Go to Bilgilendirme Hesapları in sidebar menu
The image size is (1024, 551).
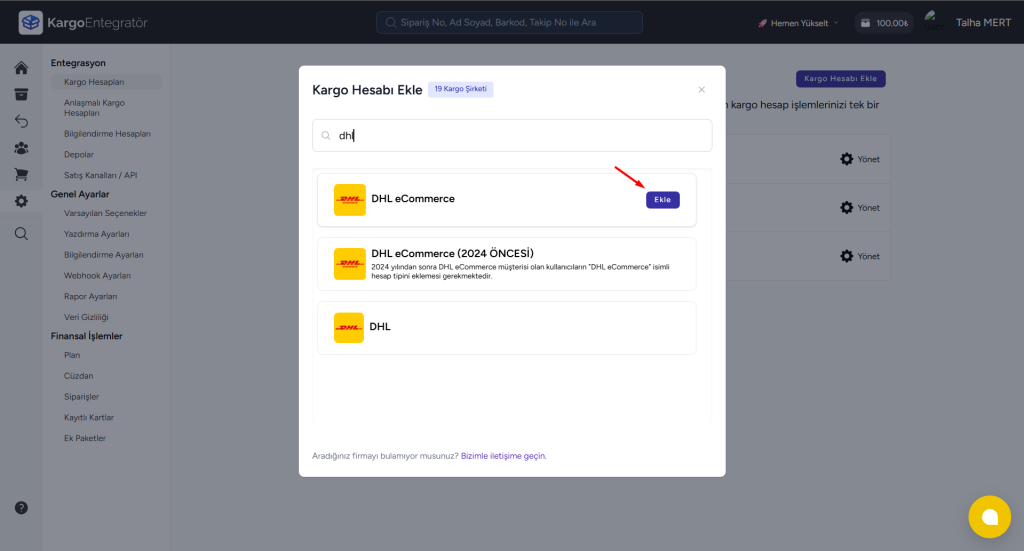(107, 134)
